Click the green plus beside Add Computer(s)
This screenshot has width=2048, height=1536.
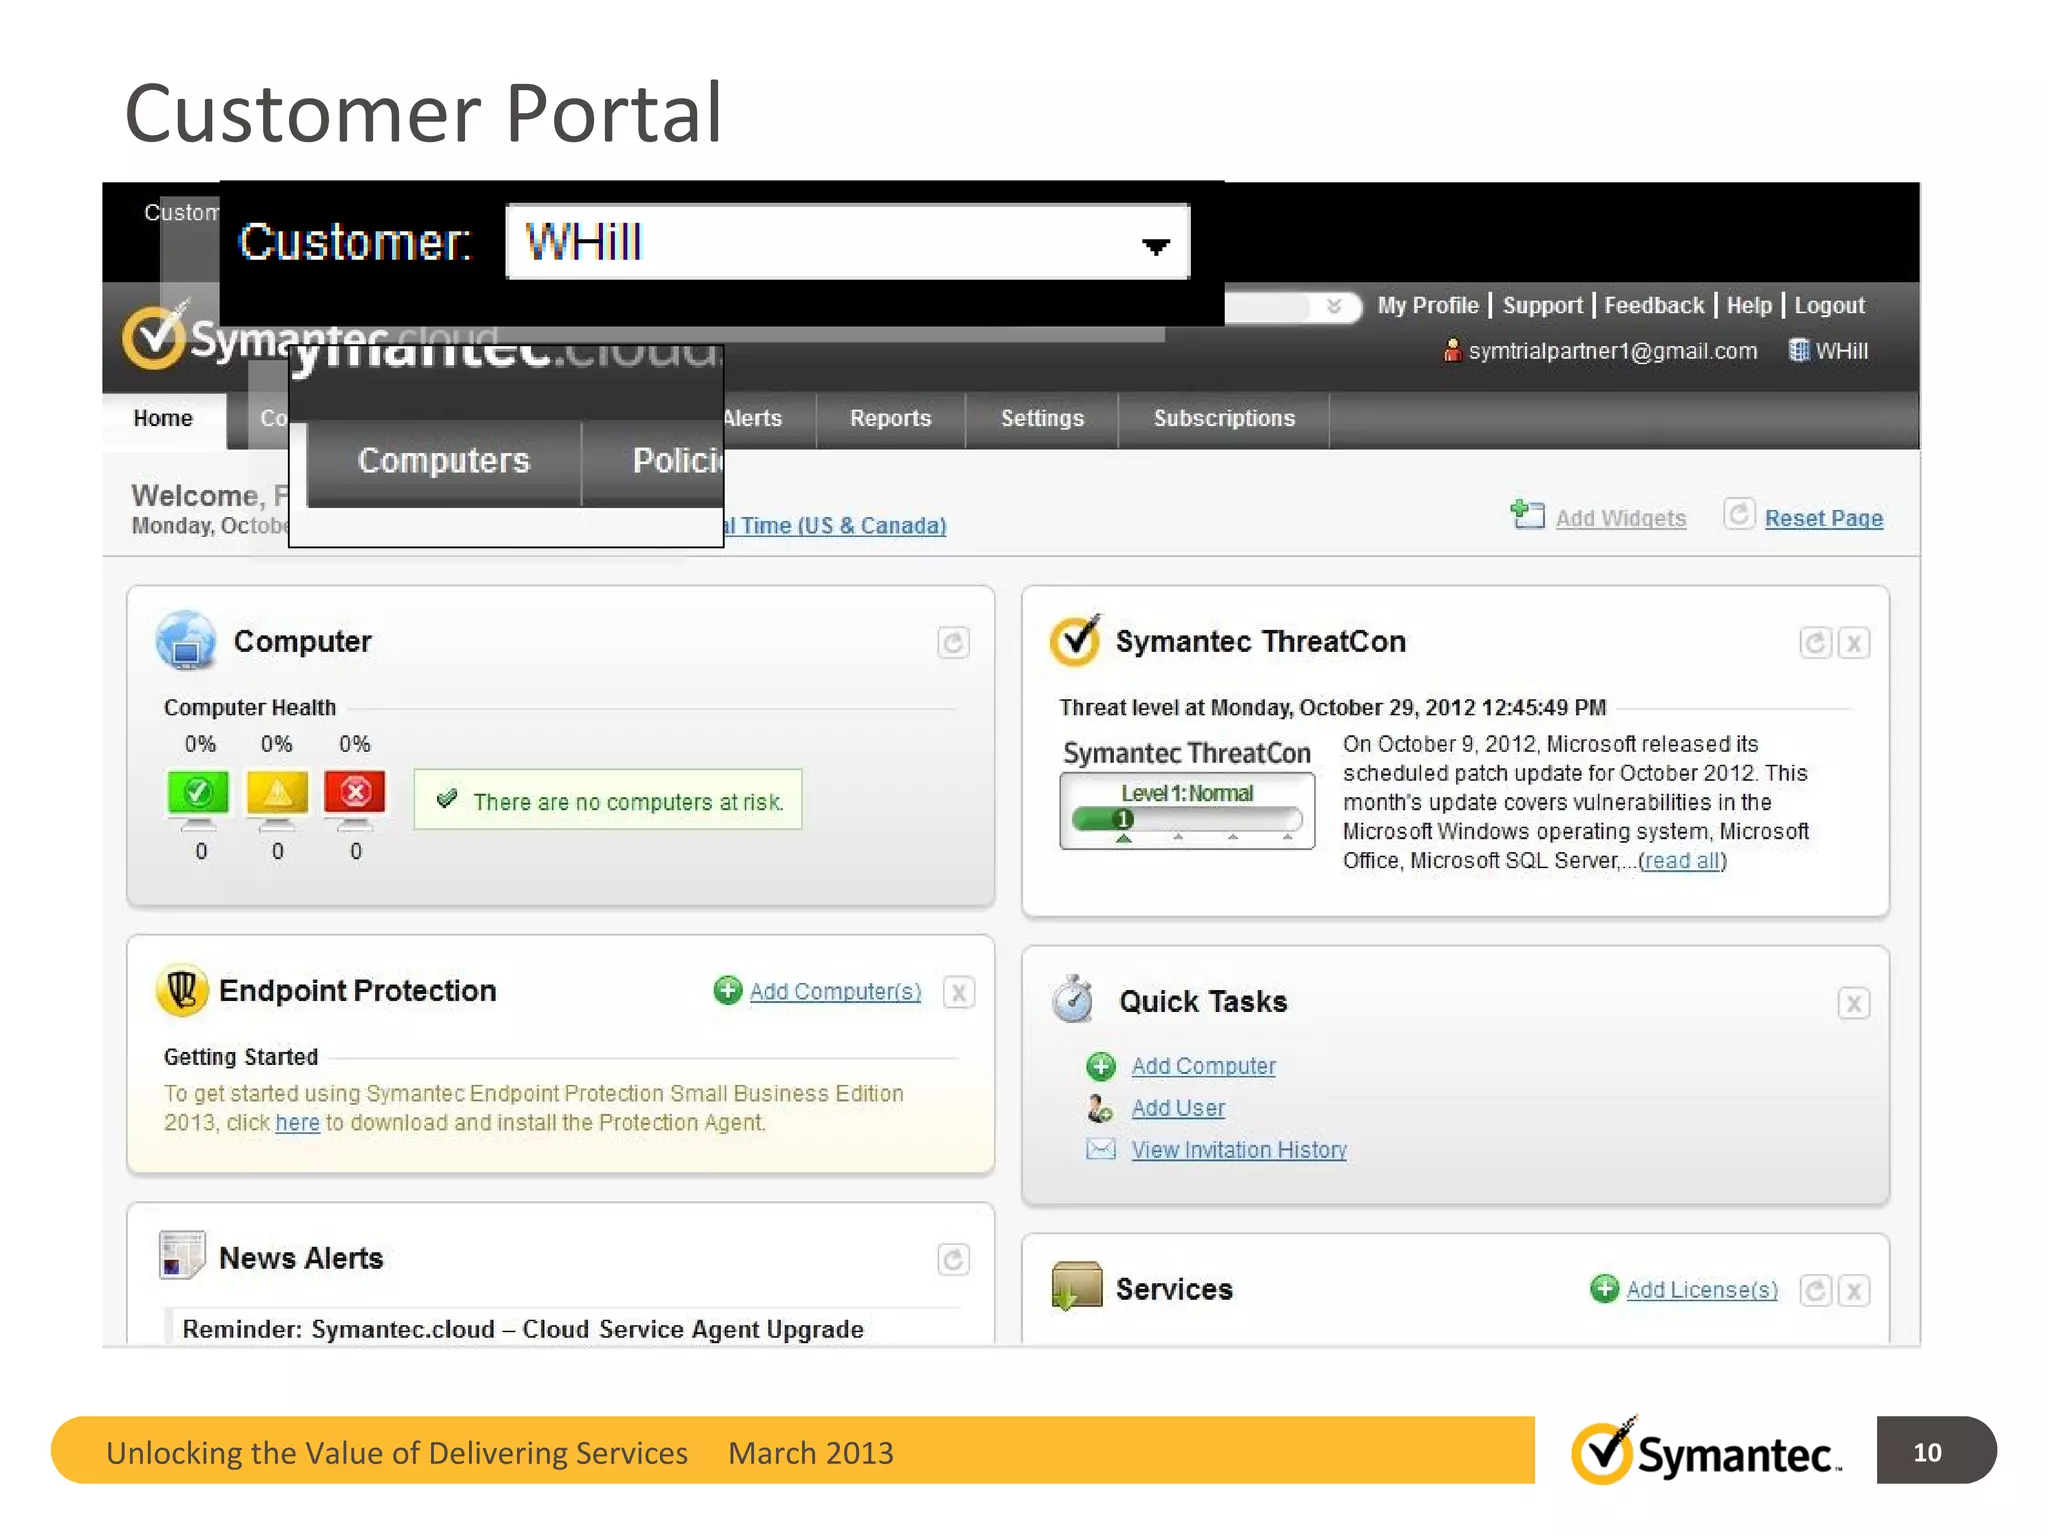728,990
